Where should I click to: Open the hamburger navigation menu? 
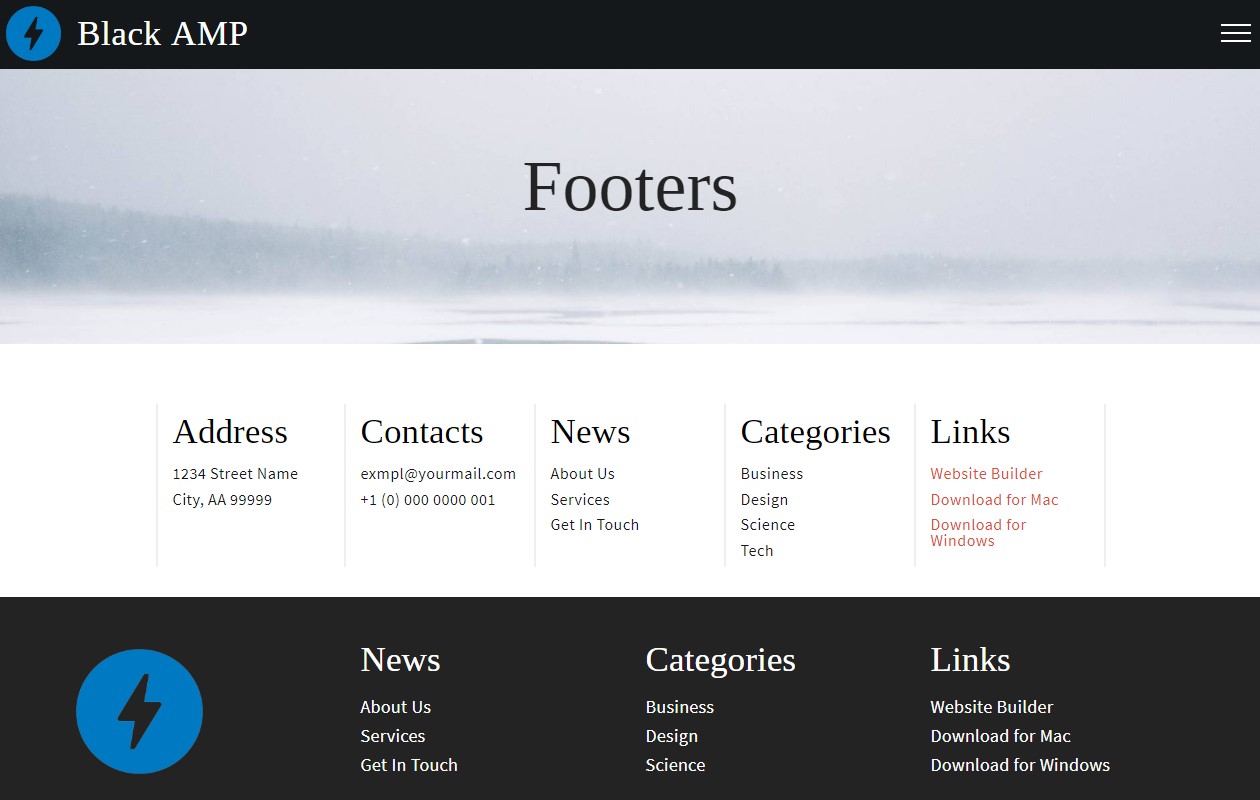pos(1234,32)
